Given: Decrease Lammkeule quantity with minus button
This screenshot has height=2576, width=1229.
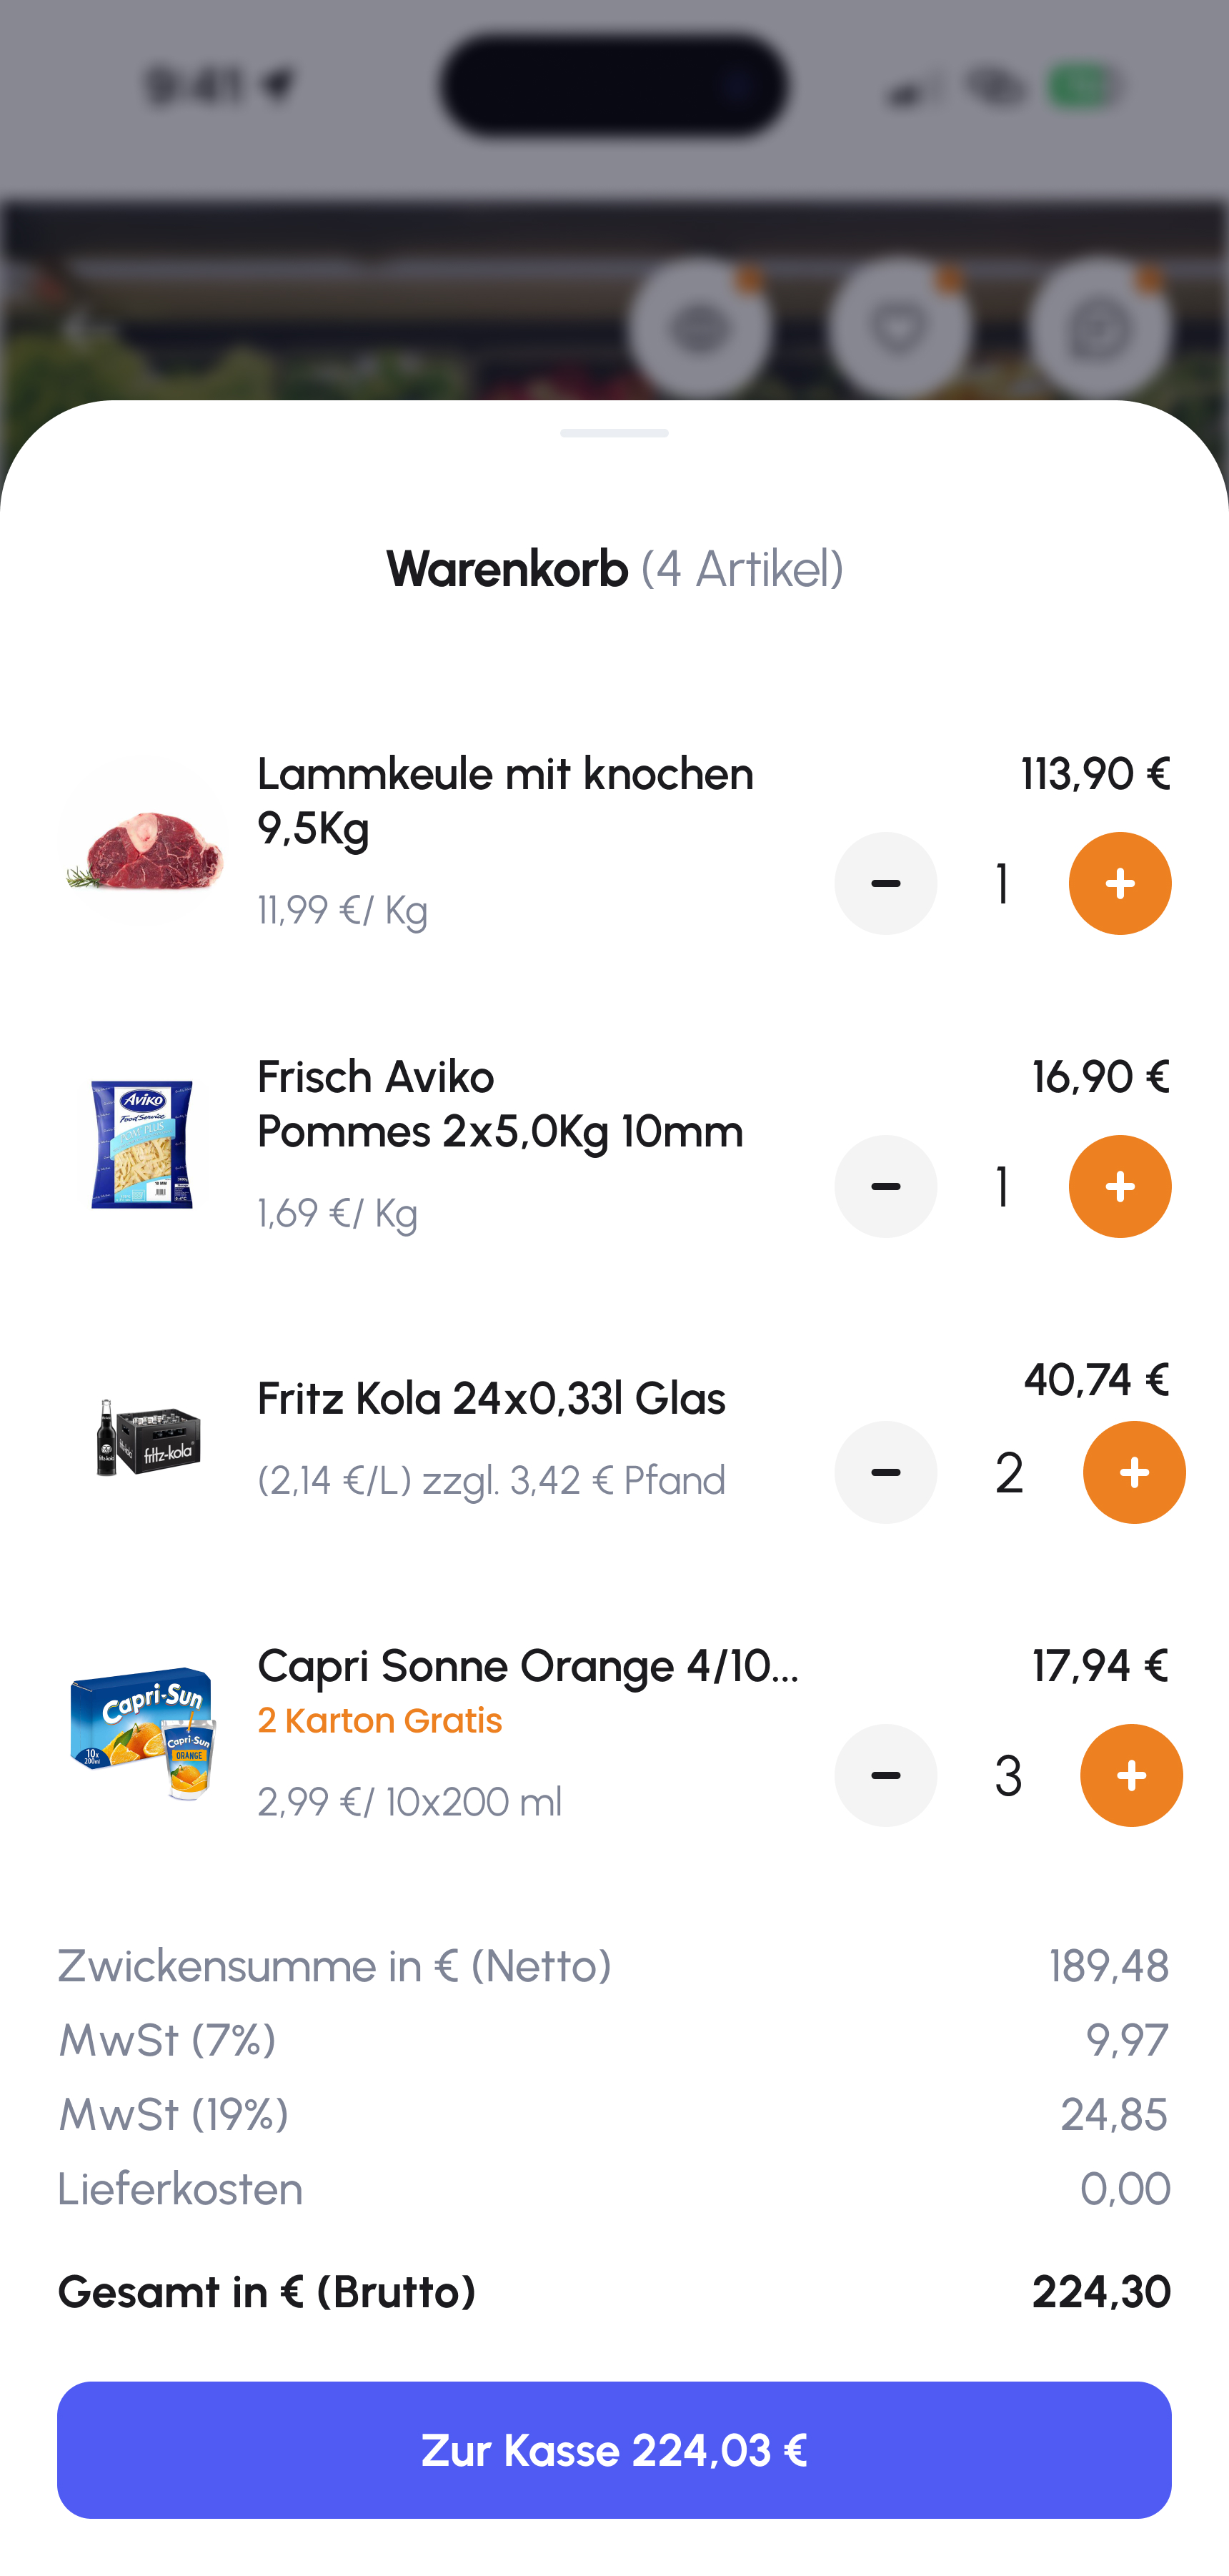Looking at the screenshot, I should coord(885,883).
